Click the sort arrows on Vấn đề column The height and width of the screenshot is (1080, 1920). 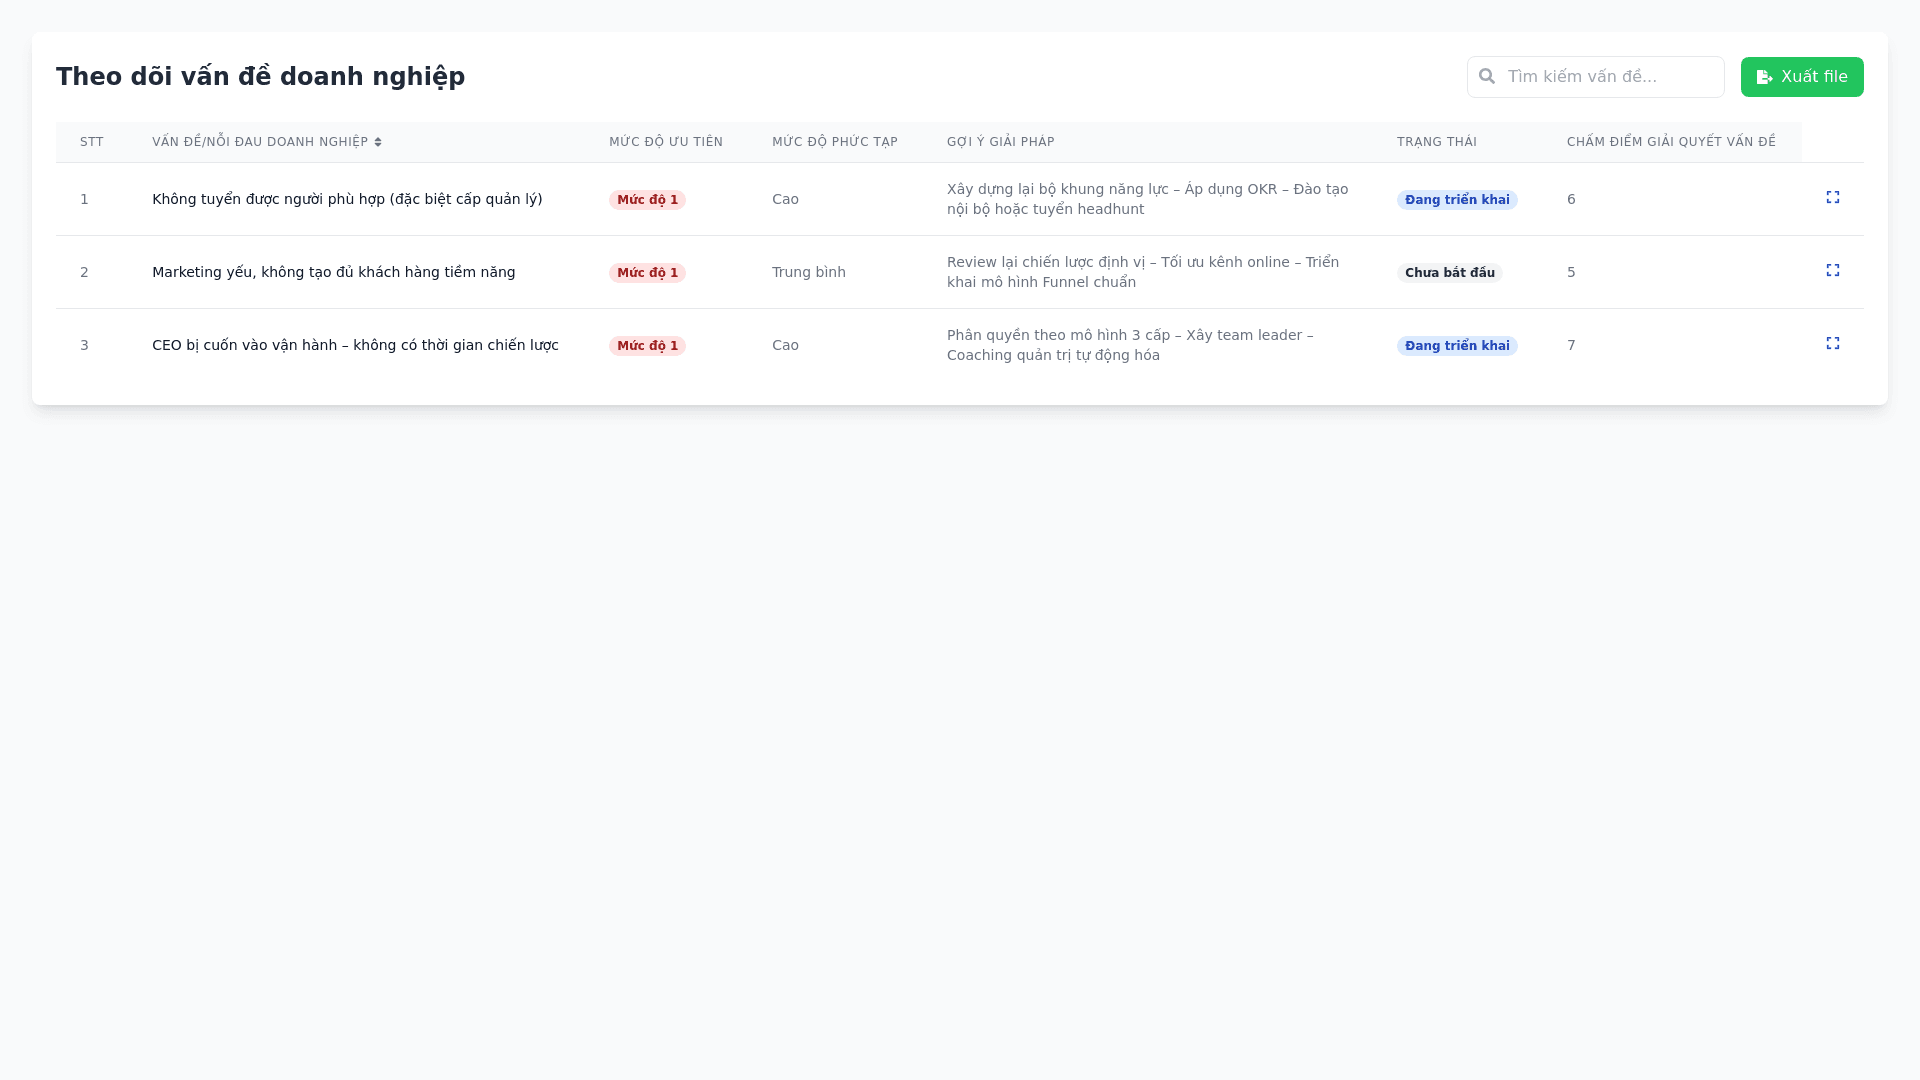point(378,142)
